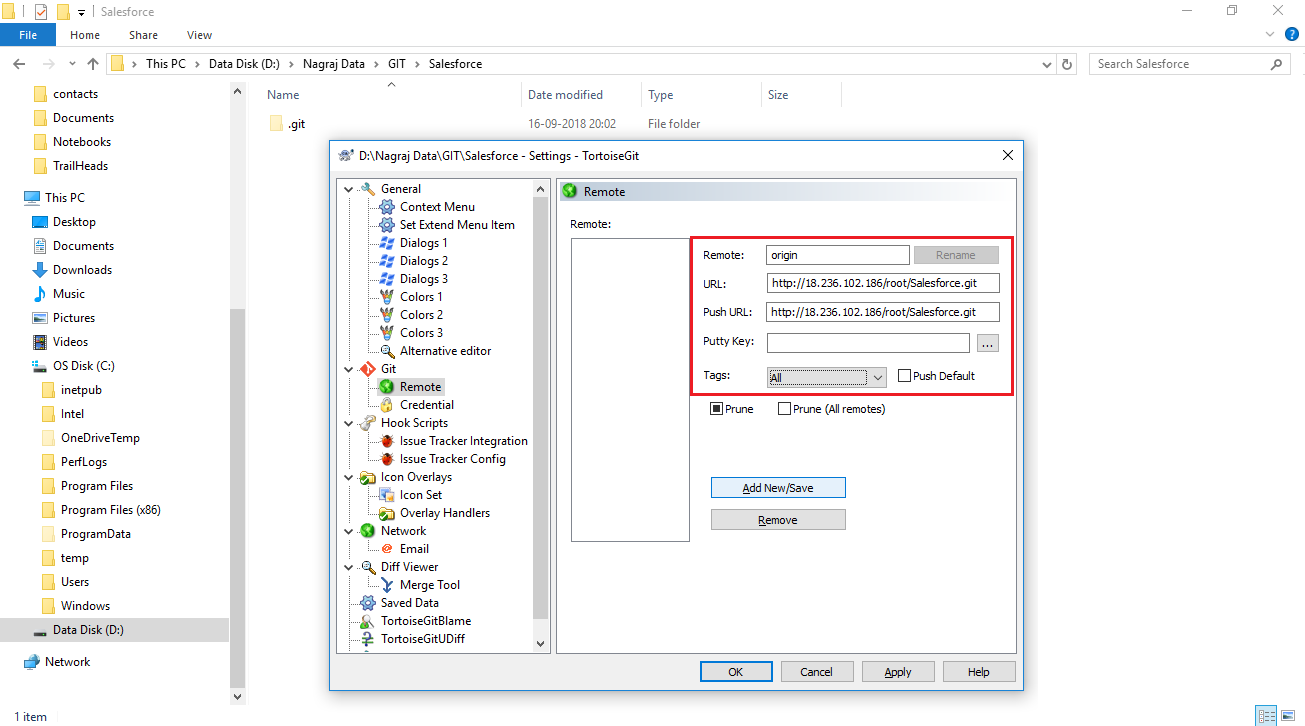Open the Home ribbon tab
The height and width of the screenshot is (726, 1305).
click(85, 35)
